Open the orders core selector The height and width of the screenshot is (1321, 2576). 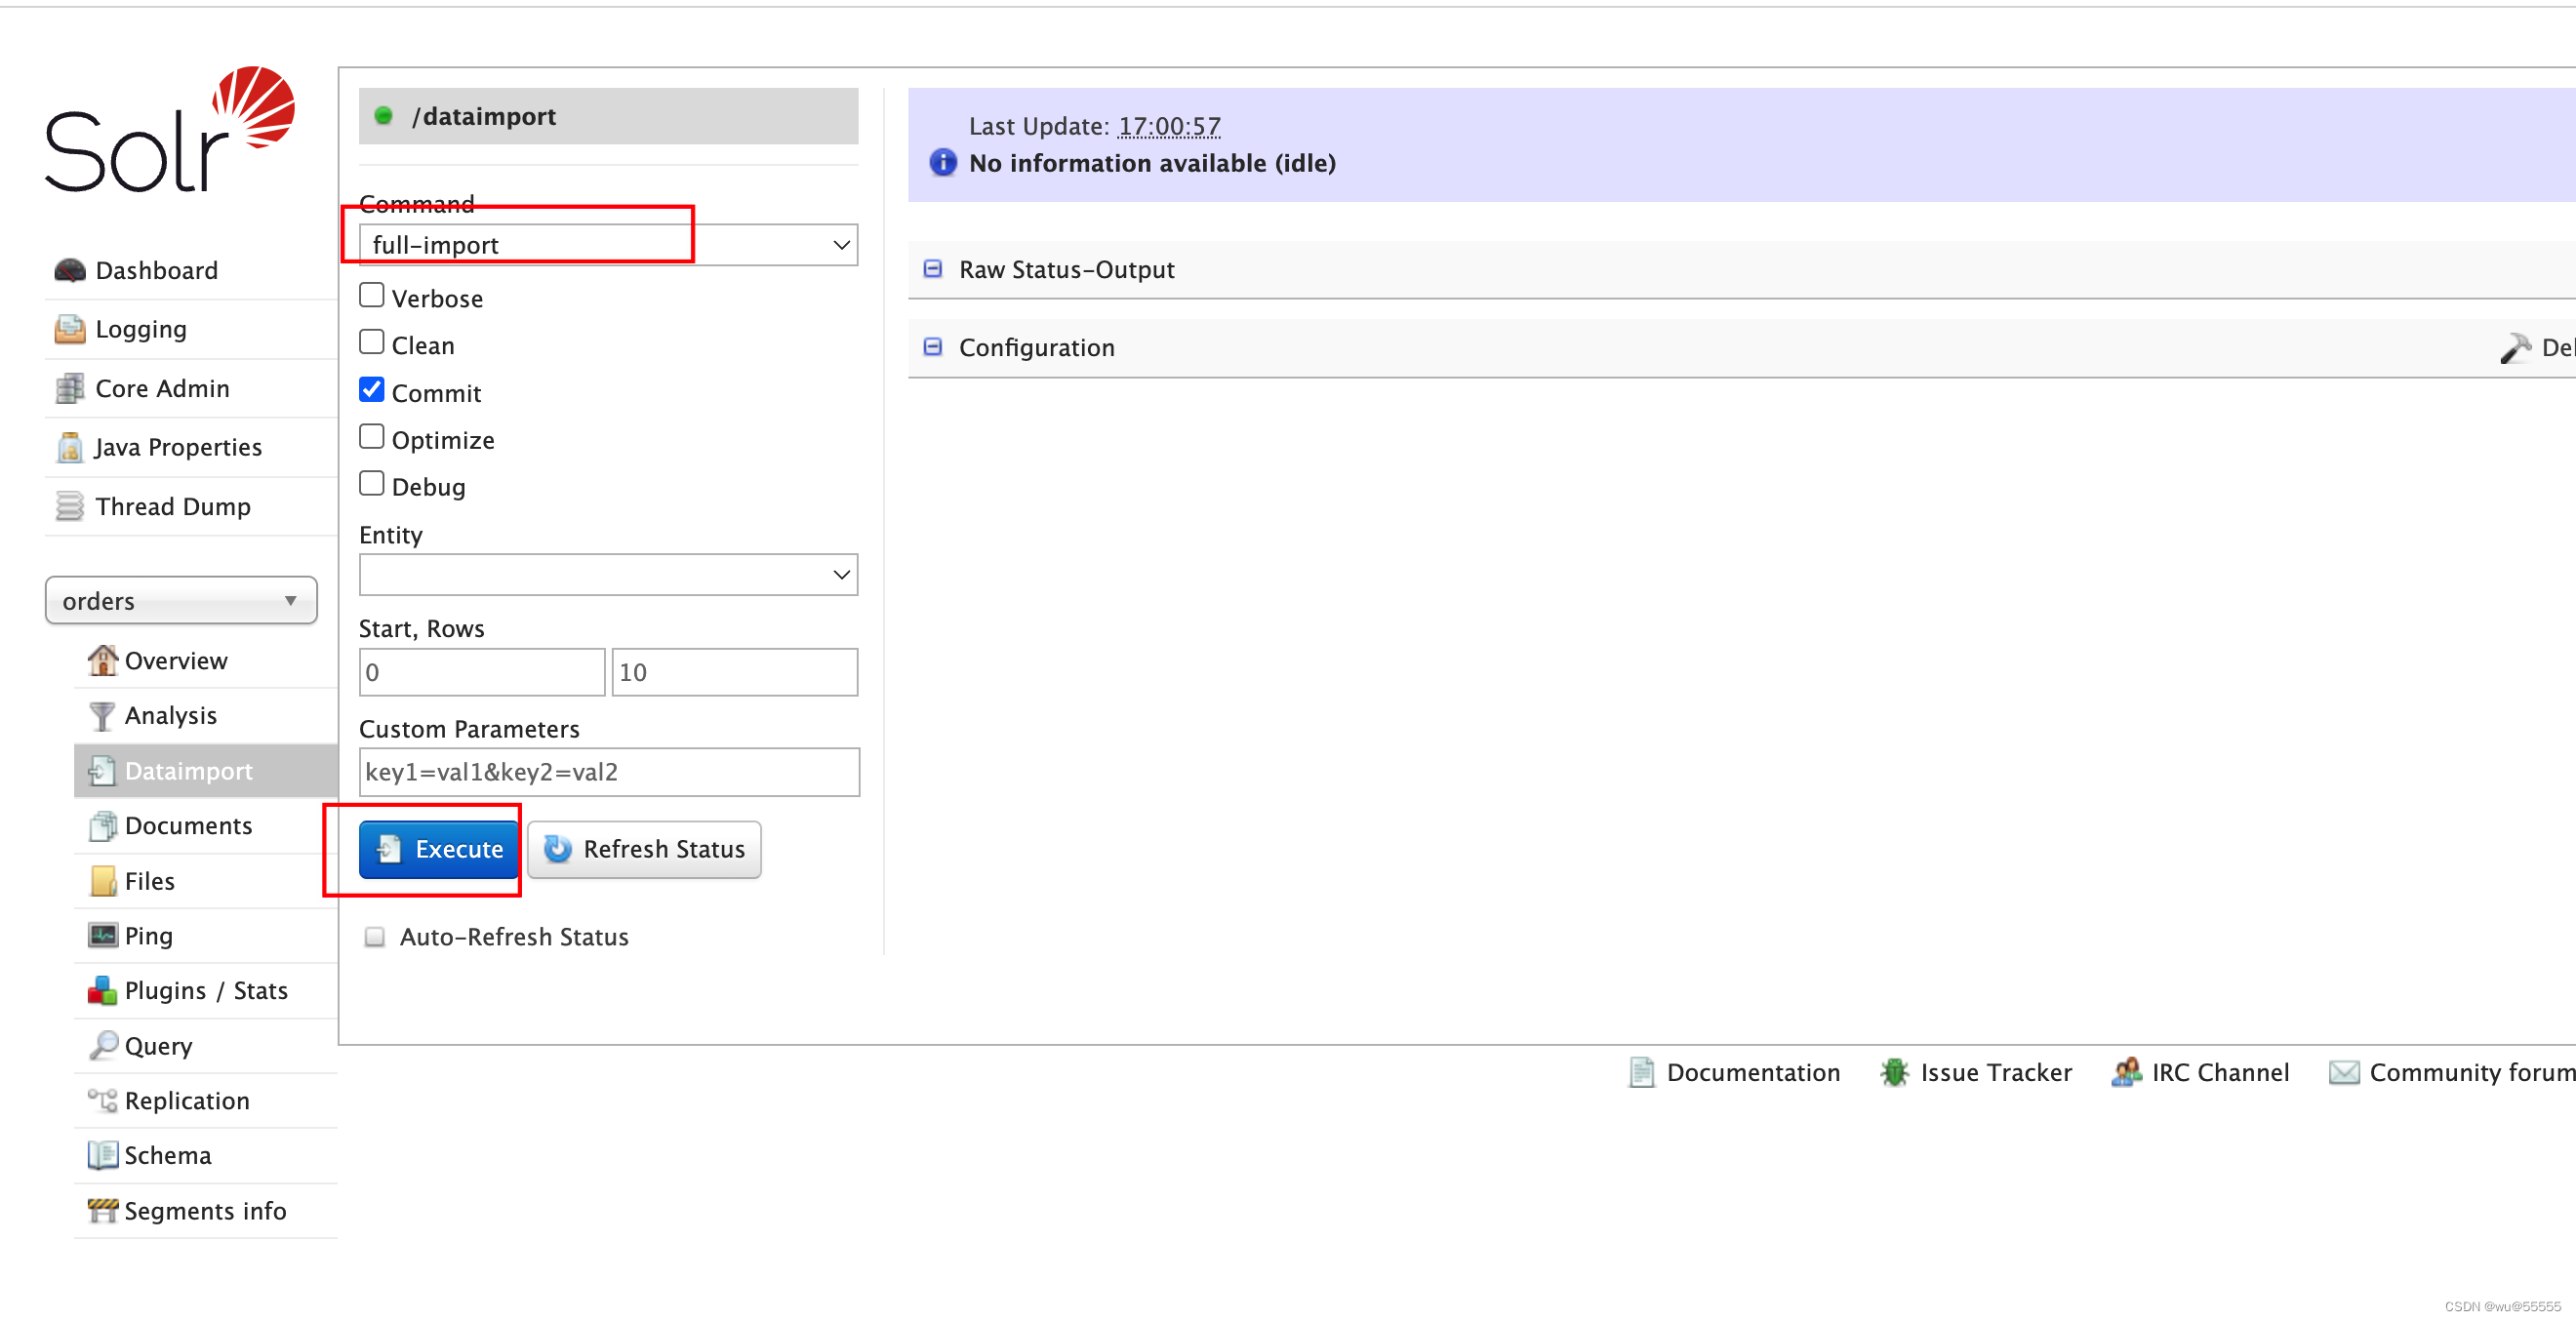tap(180, 601)
